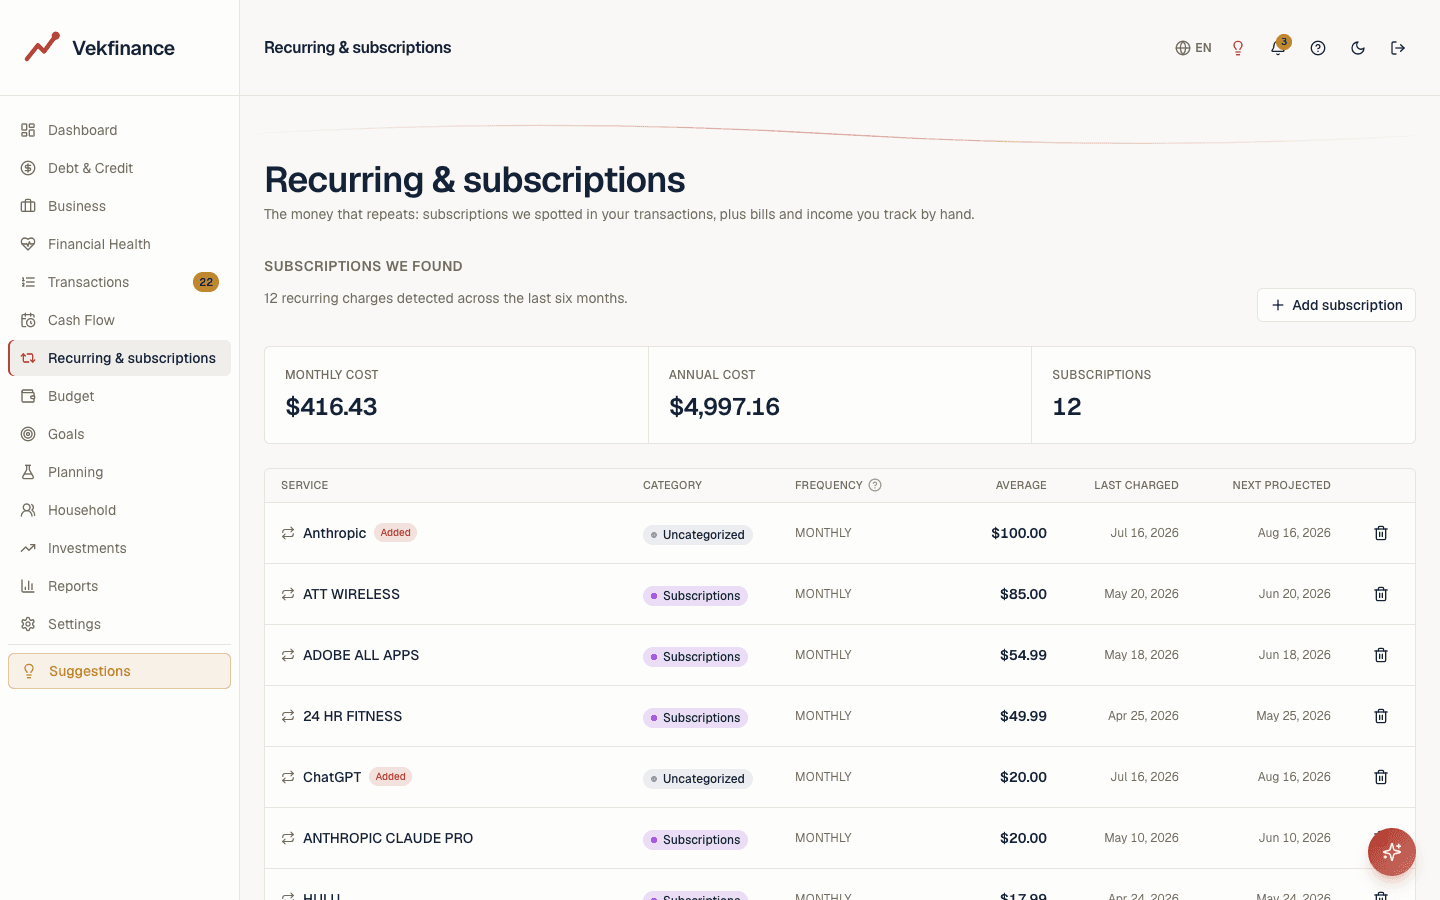Click the lightbulb tips icon in header
The height and width of the screenshot is (900, 1440).
1238,48
